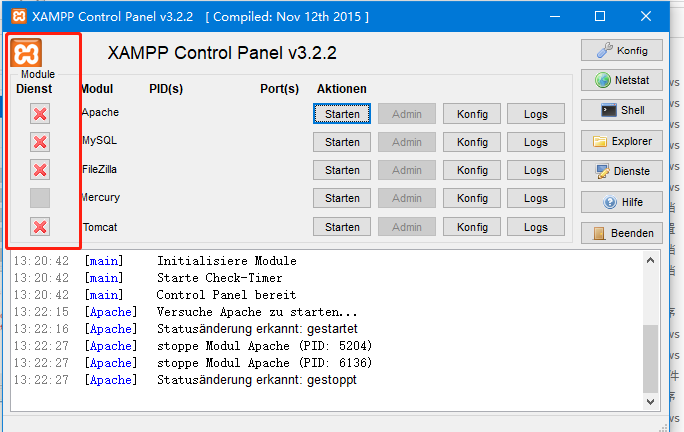This screenshot has width=684, height=432.
Task: Start the Mercury module
Action: coord(342,198)
